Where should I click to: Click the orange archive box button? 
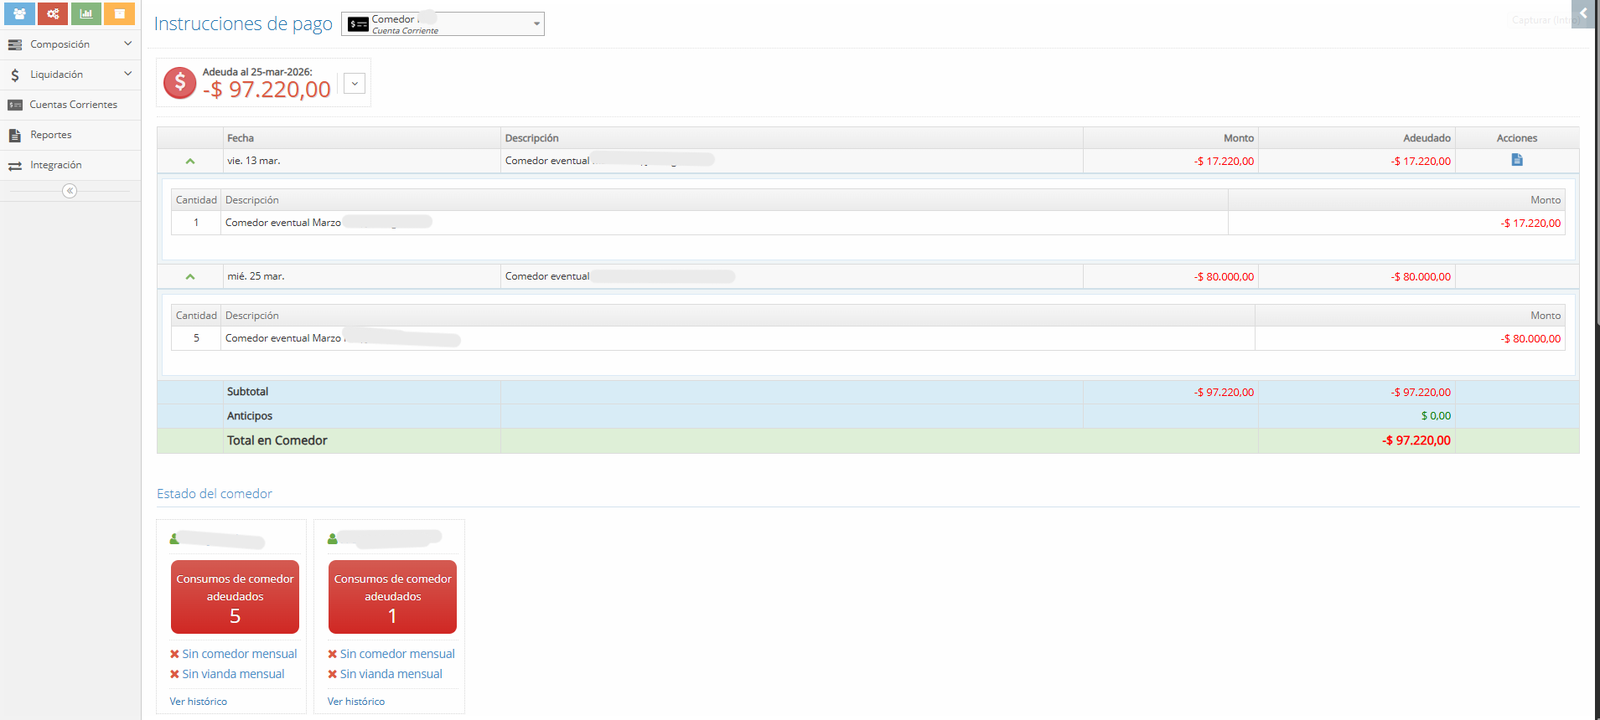[119, 14]
